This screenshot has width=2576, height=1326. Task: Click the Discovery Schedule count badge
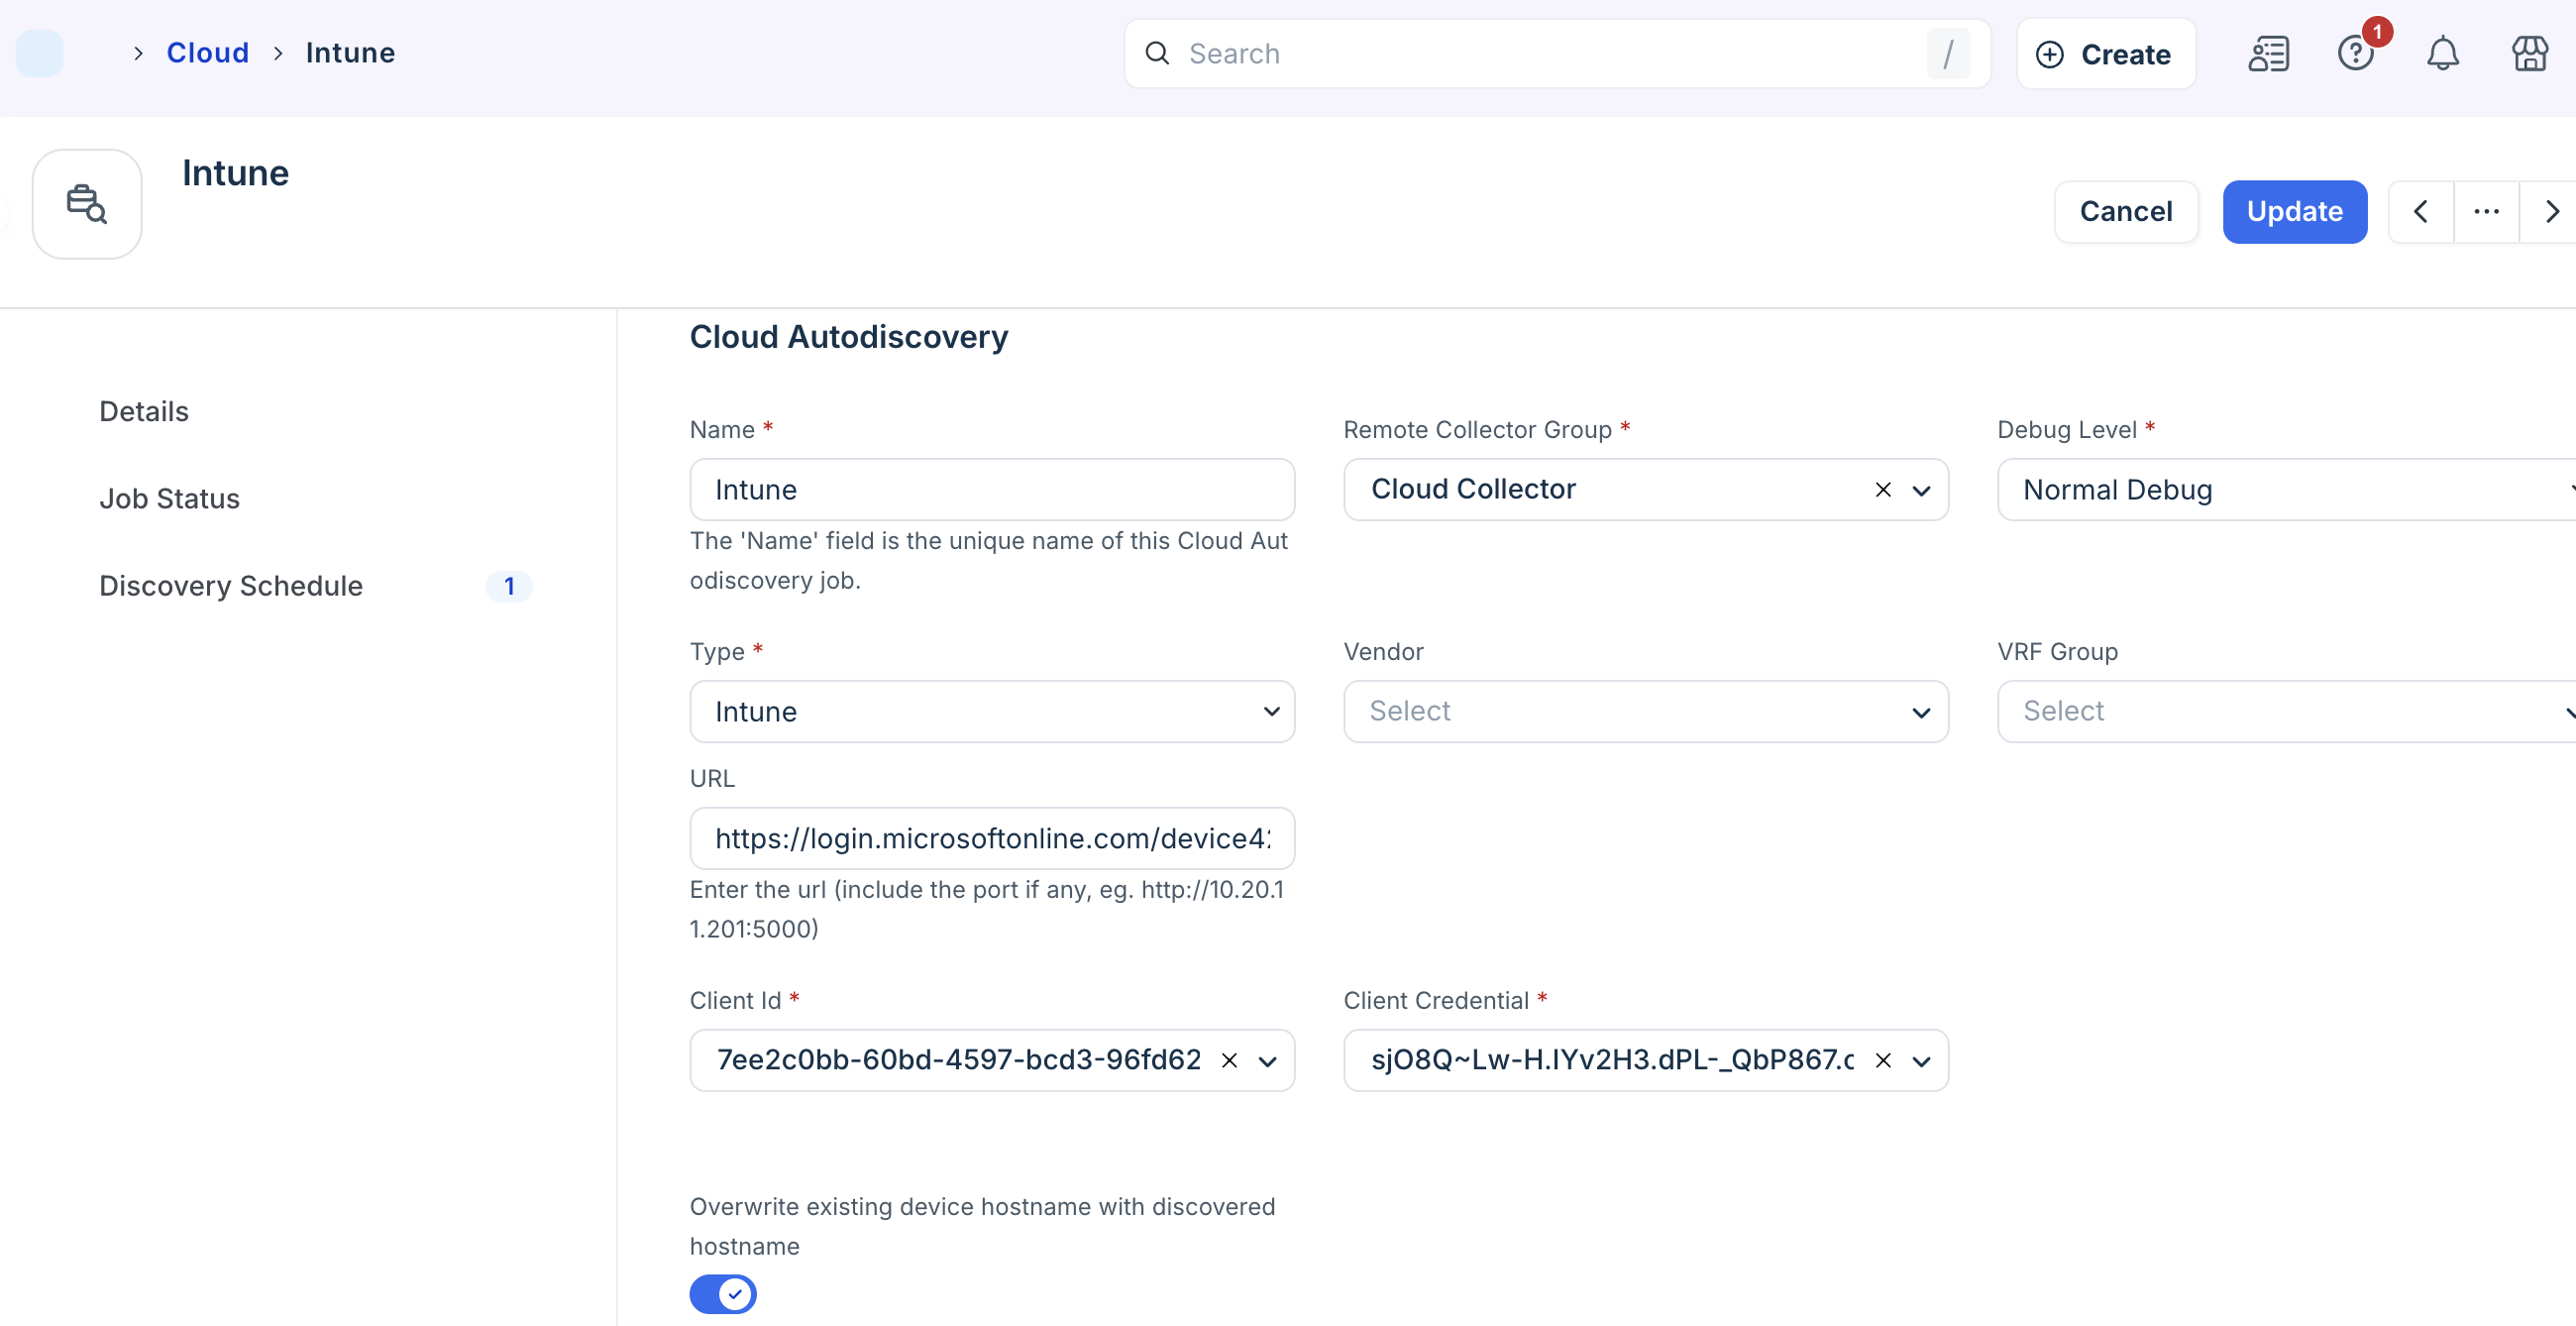tap(509, 586)
